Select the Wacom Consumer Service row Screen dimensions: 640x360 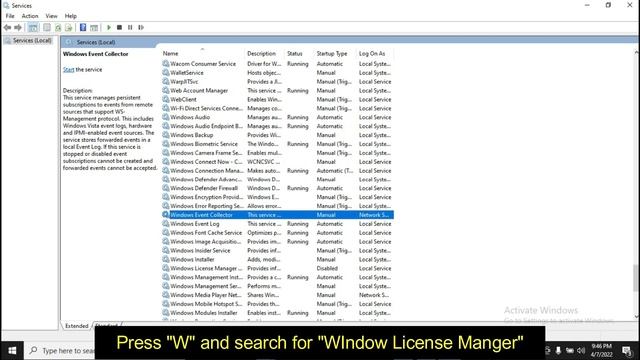[x=278, y=64]
